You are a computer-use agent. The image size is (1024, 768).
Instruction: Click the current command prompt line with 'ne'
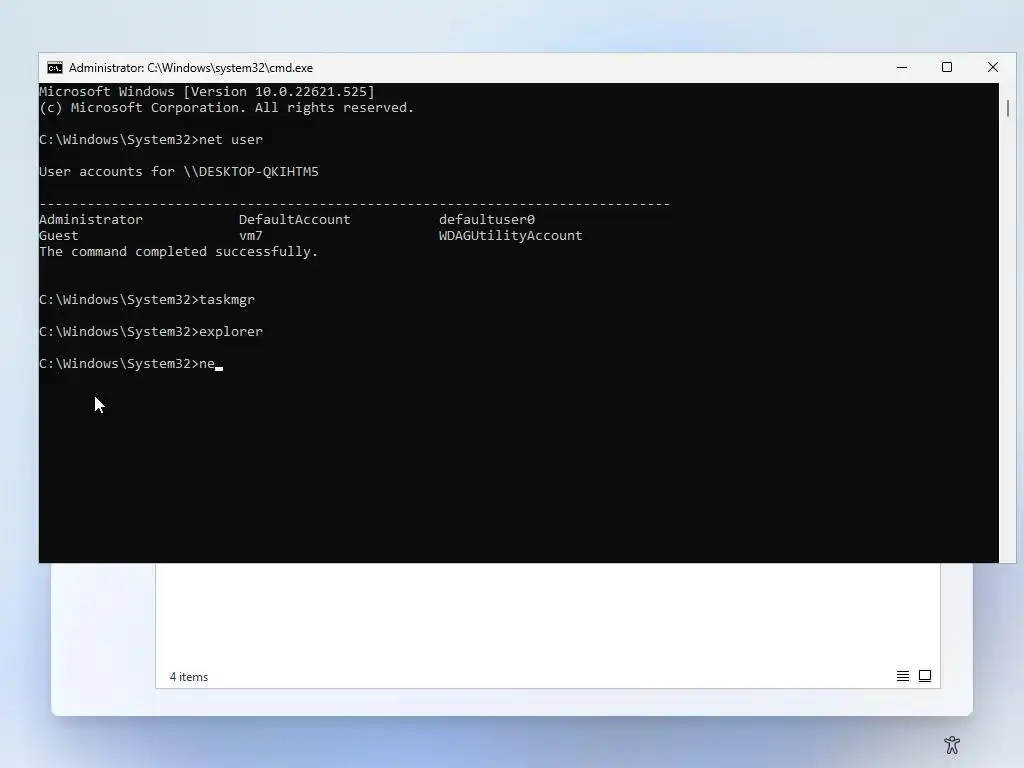(131, 364)
